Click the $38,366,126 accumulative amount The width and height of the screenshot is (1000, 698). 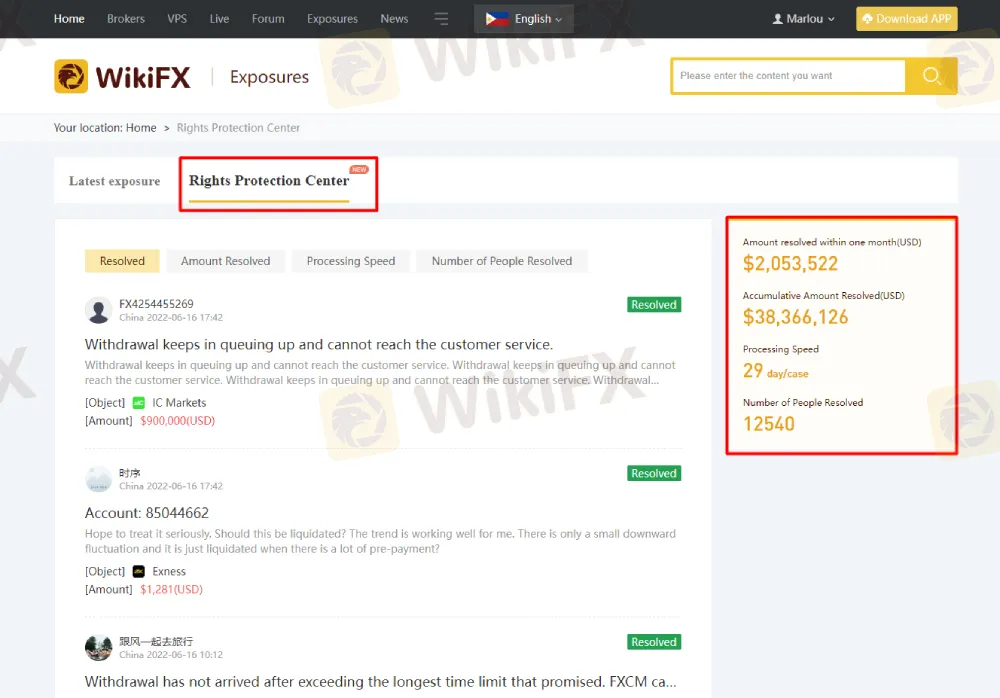tap(795, 317)
